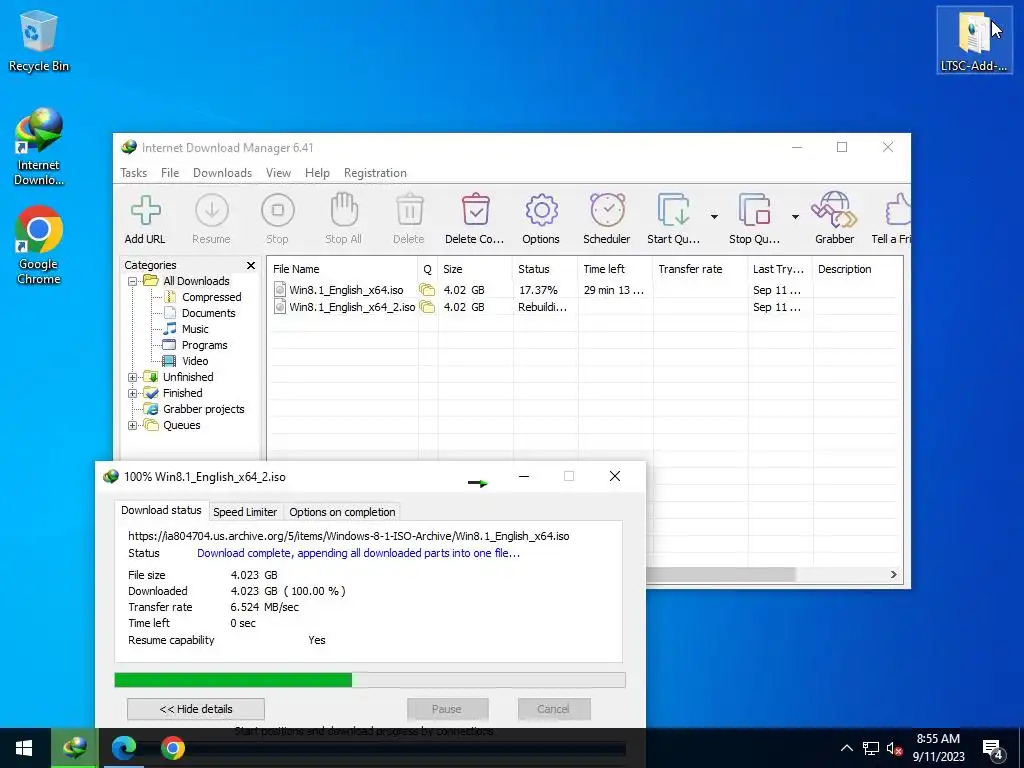Open the Scheduler clock icon

coord(607,210)
